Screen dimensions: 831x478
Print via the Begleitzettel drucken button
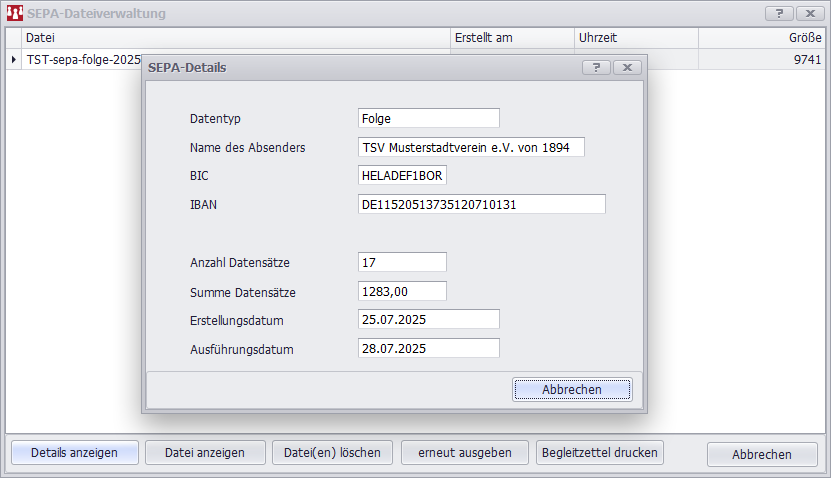click(600, 453)
